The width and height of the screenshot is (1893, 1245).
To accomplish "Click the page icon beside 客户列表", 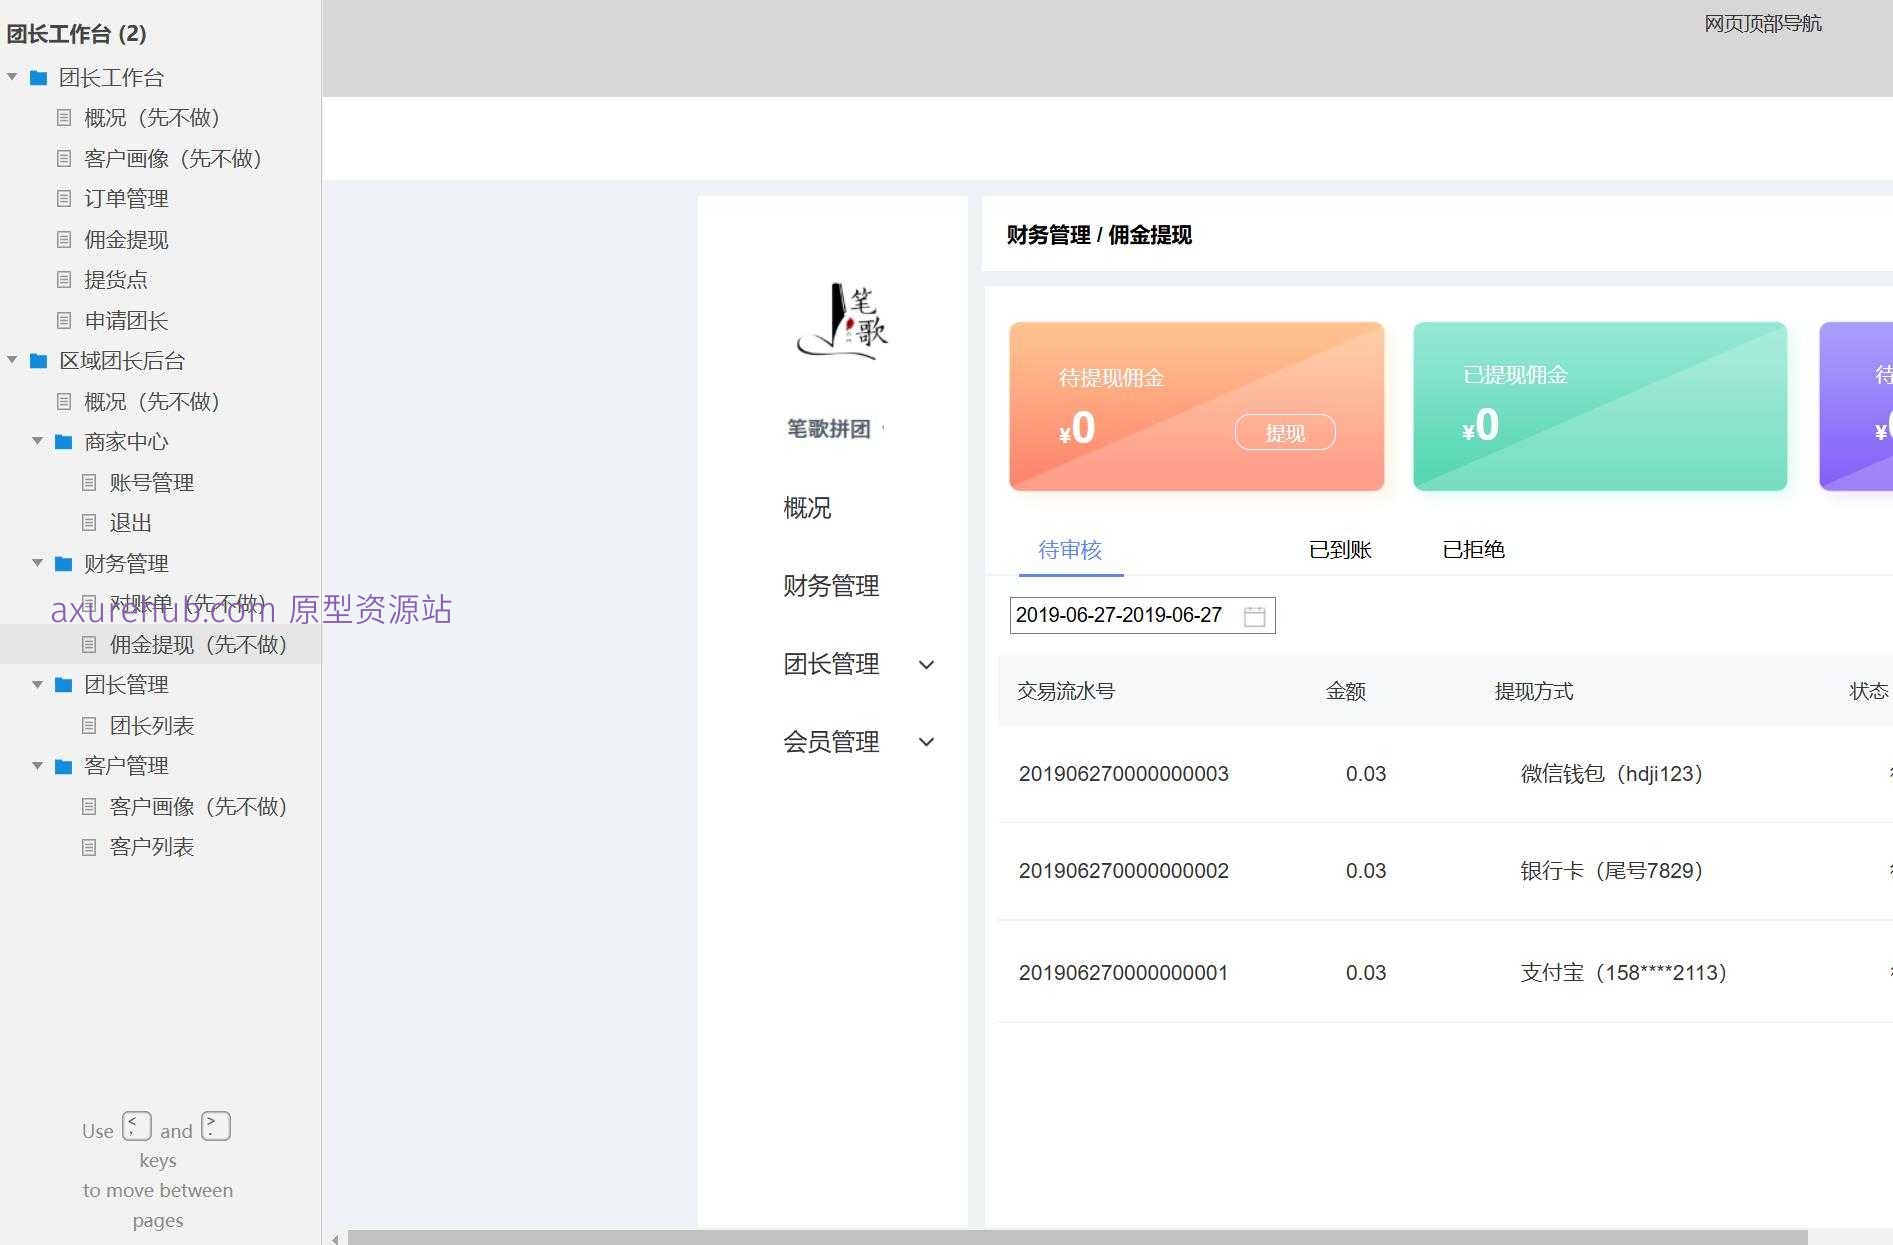I will coord(89,847).
